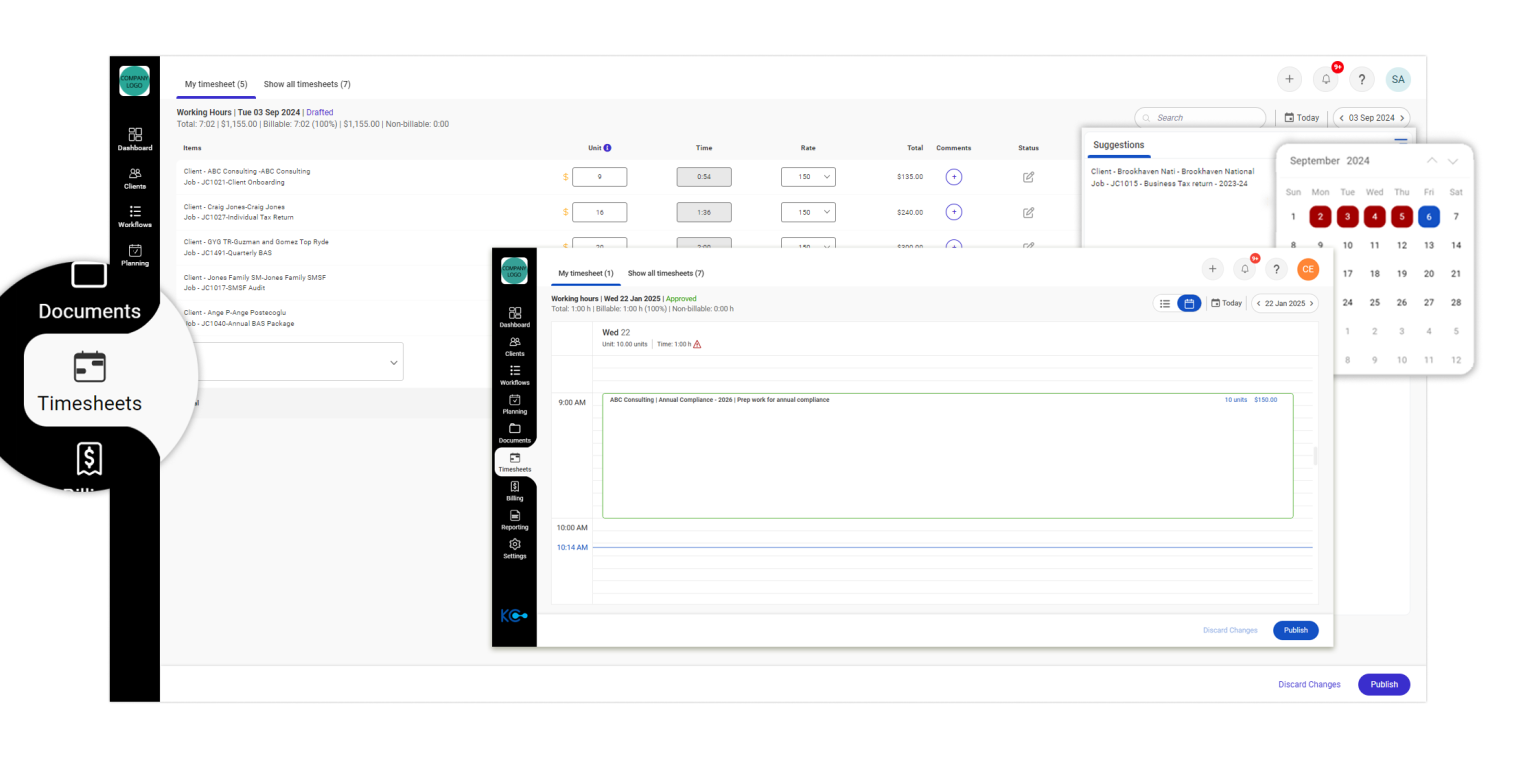
Task: Collapse September with the calendar up chevron
Action: click(x=1432, y=160)
